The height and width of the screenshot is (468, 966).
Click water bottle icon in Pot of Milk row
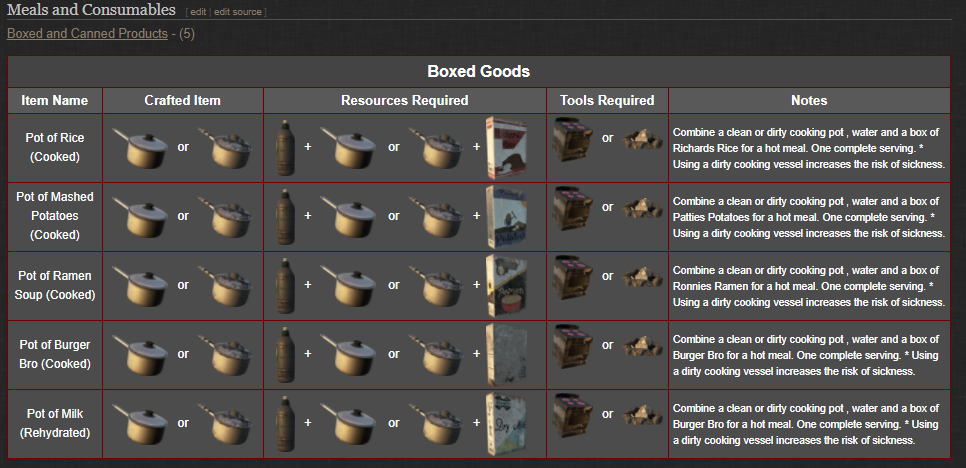[x=285, y=424]
